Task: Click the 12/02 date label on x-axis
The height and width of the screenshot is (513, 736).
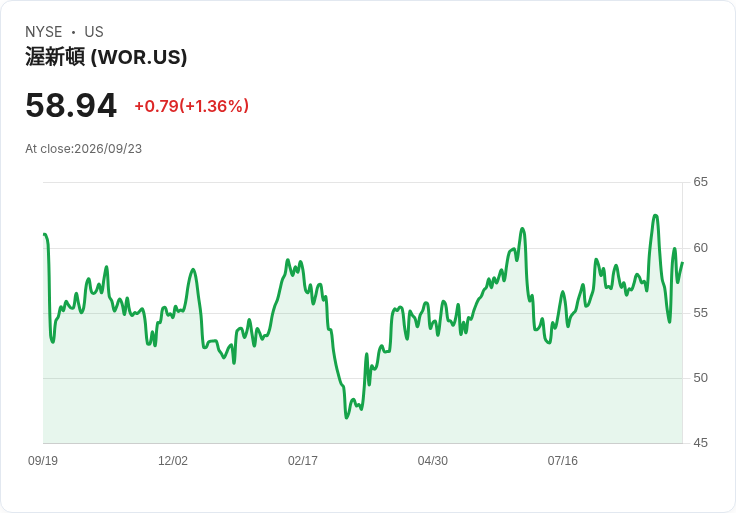Action: (x=173, y=460)
